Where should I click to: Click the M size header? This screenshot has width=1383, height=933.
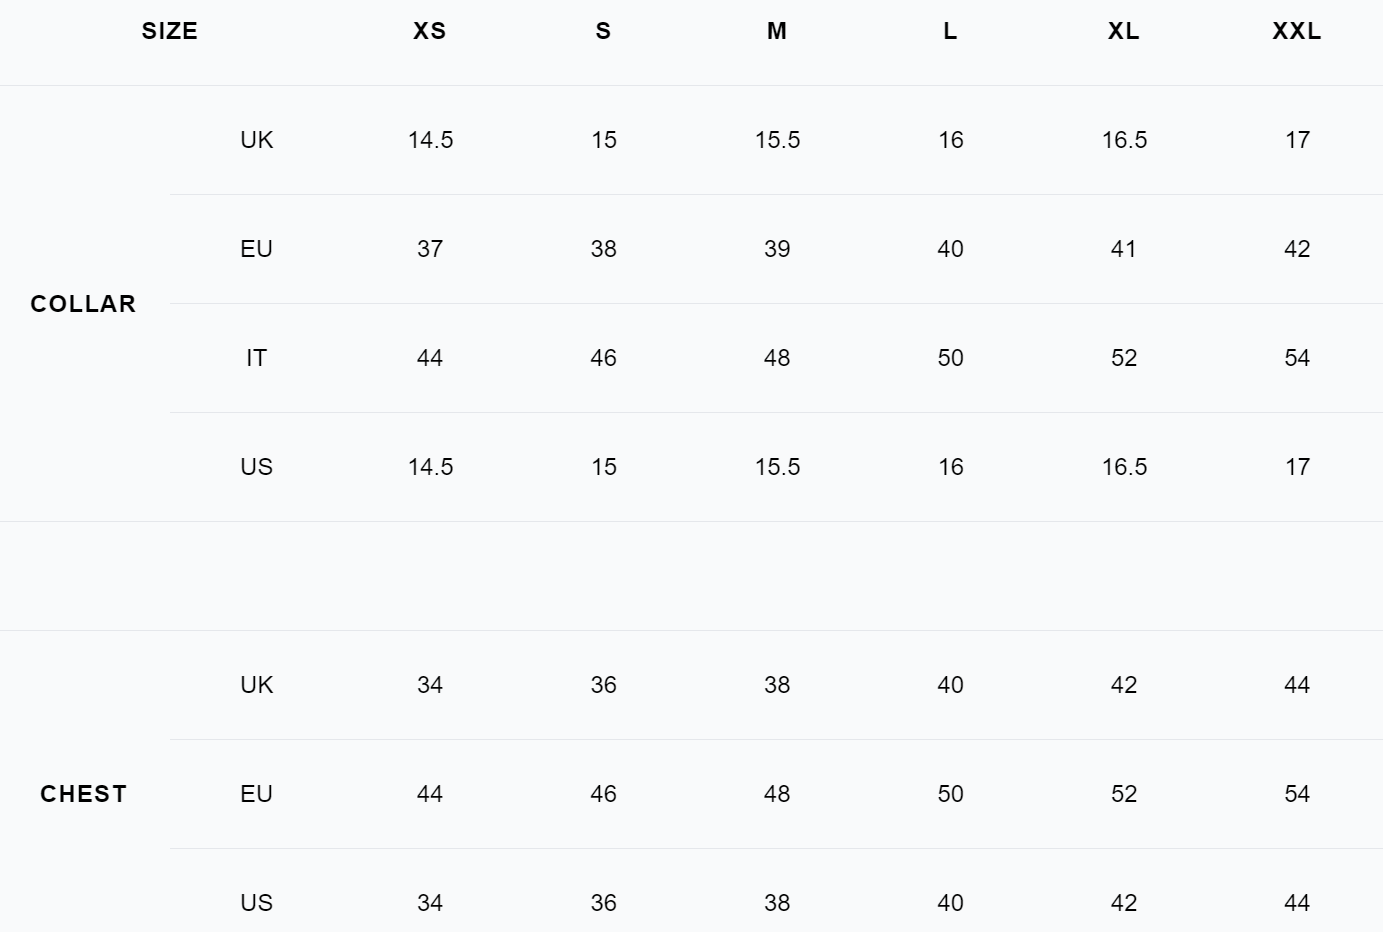pos(777,31)
